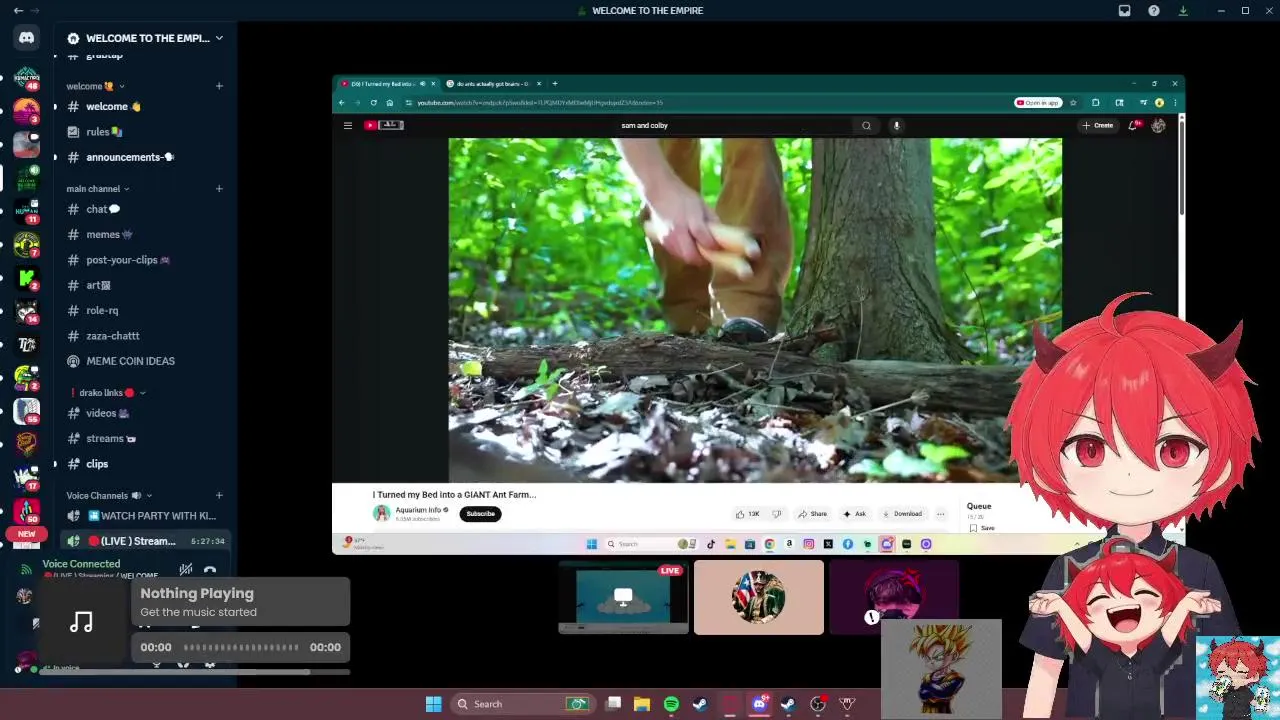Screen dimensions: 1280x720
Task: Bookmark page with the browser star icon
Action: [1073, 102]
